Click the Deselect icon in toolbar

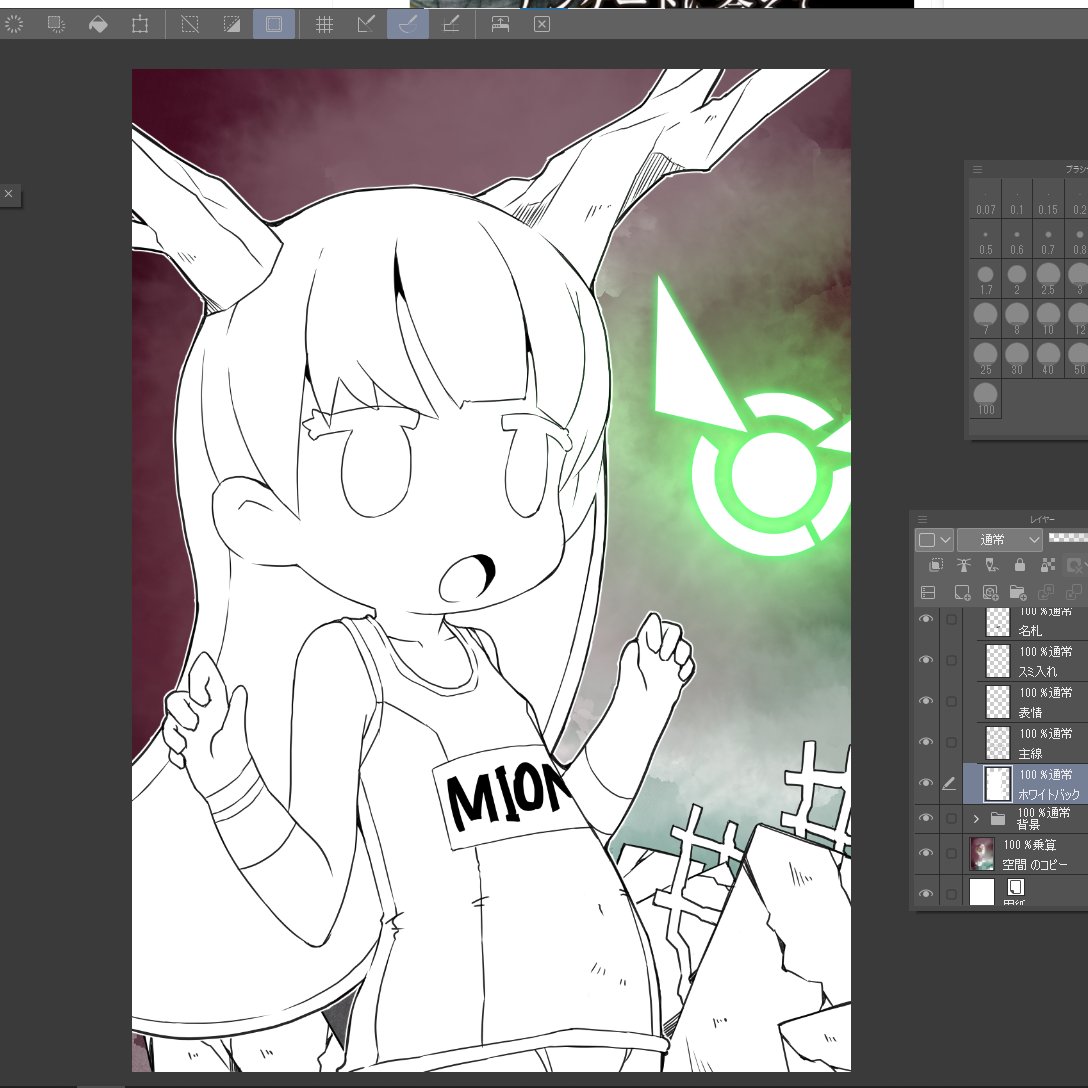point(189,24)
